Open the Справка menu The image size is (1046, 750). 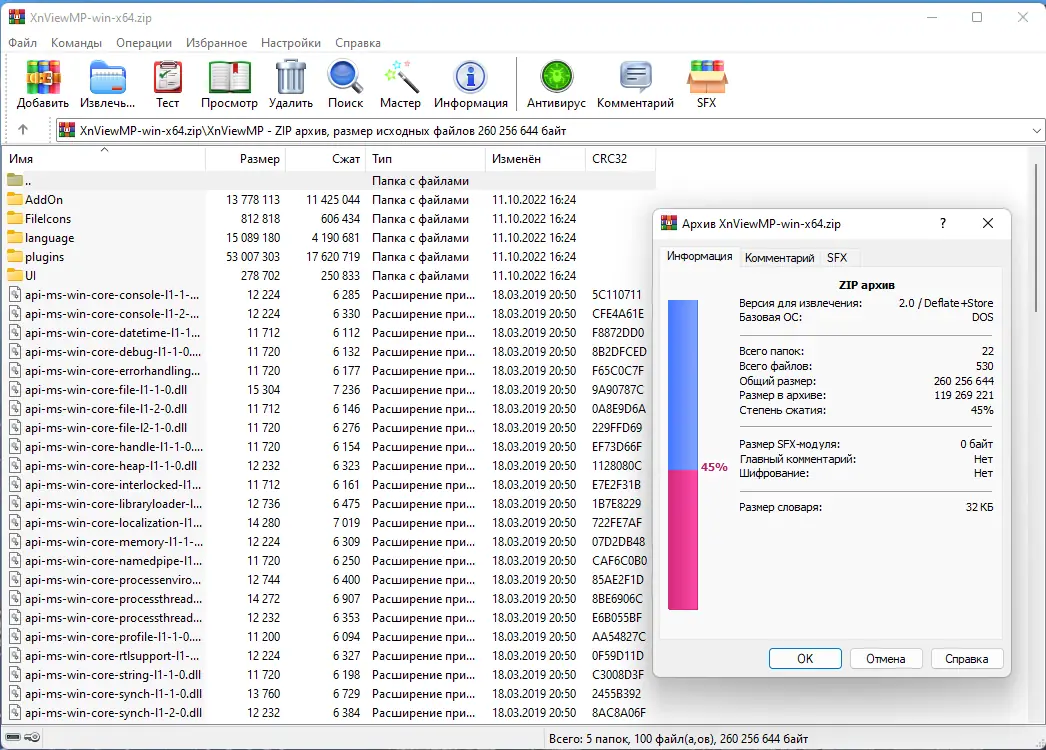[358, 43]
